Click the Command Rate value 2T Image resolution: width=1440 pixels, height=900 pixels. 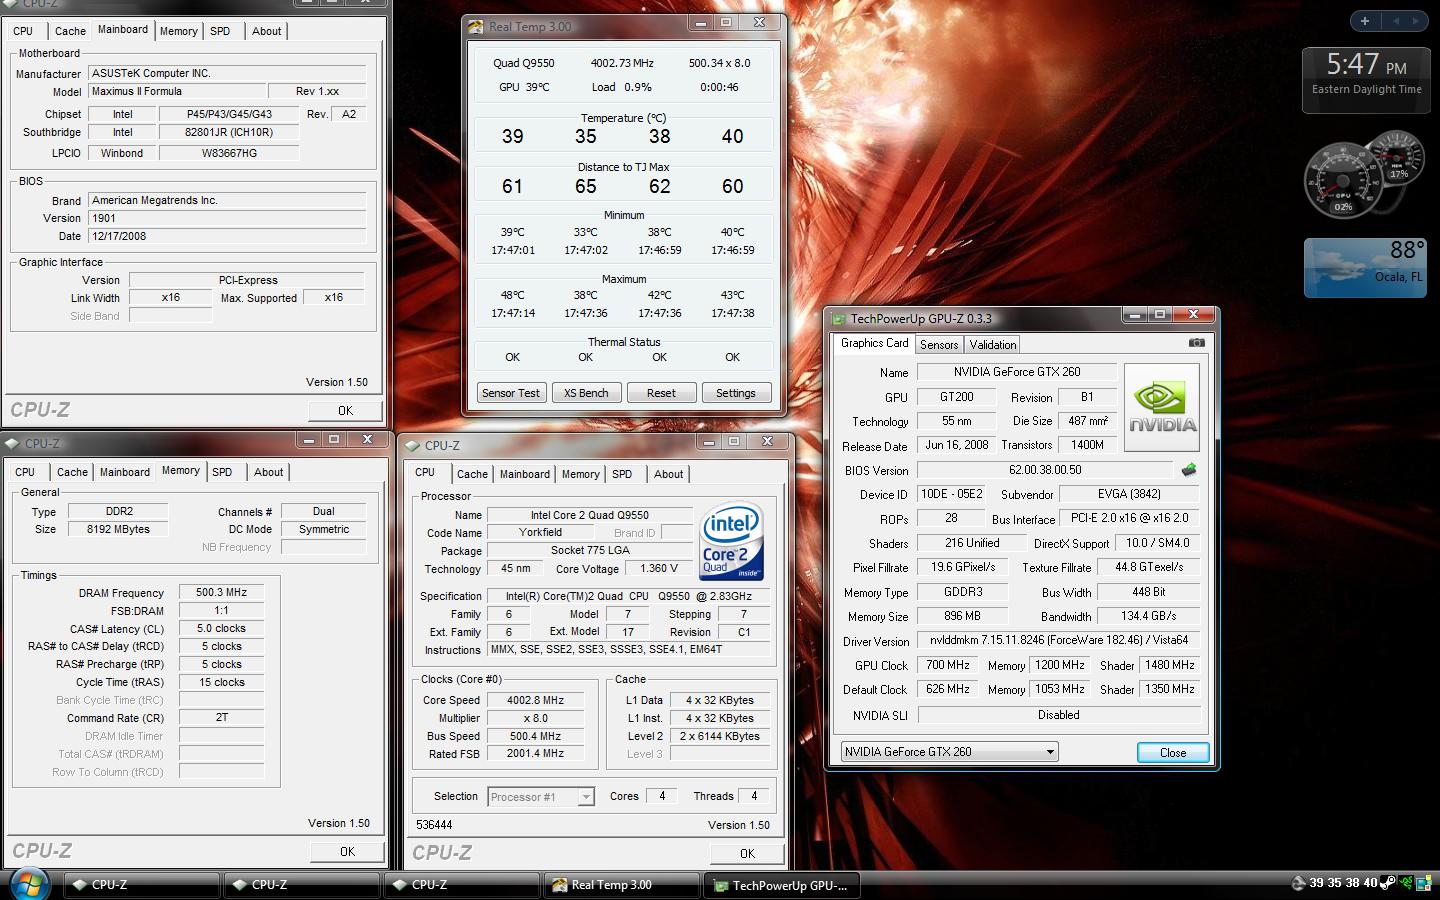(x=221, y=718)
